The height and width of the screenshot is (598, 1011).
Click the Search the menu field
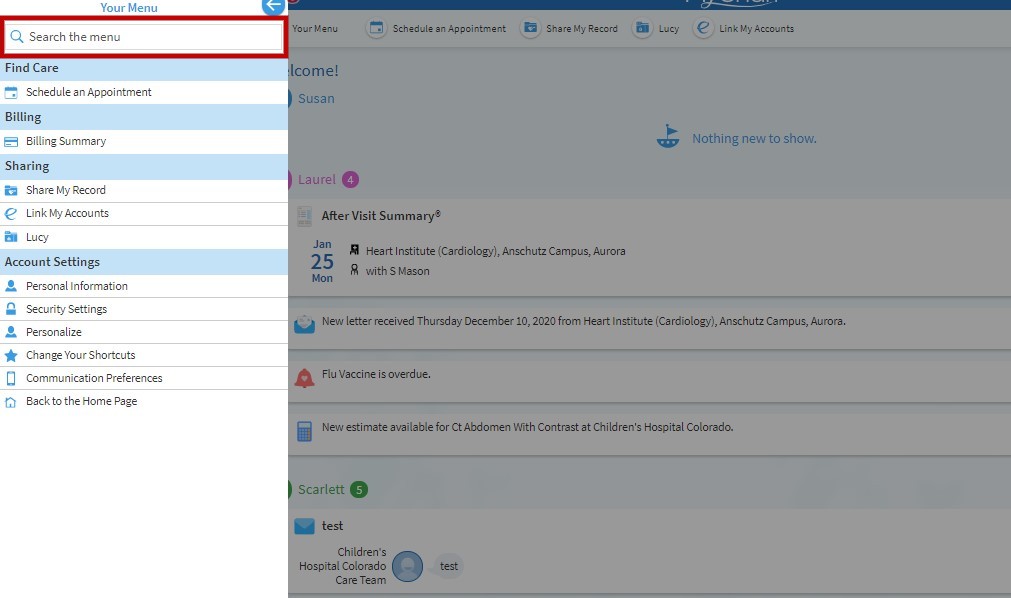coord(145,37)
